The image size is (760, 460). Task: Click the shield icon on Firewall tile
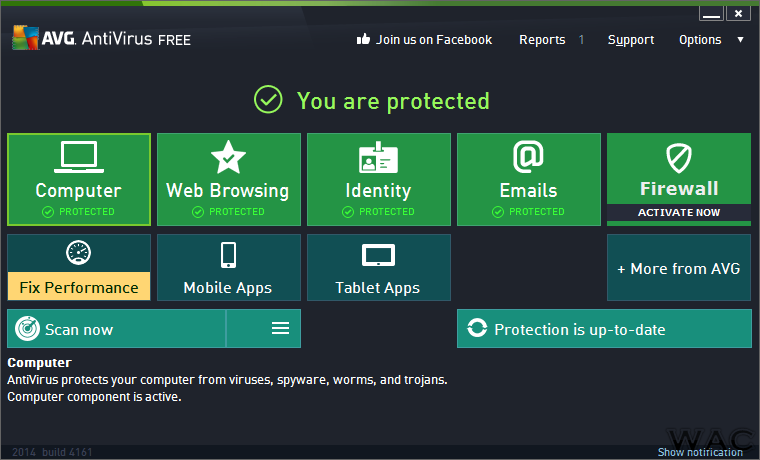[679, 158]
